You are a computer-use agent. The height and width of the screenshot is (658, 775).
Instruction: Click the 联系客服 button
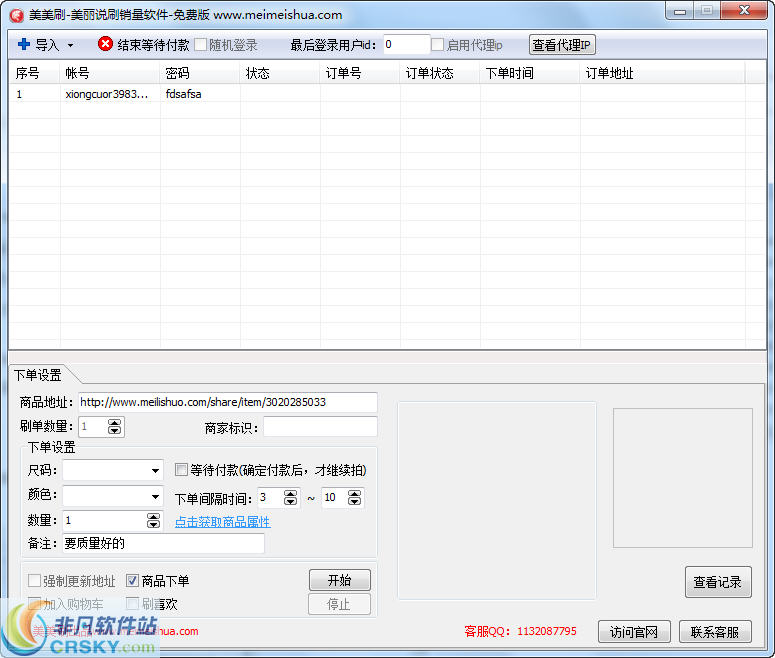coord(715,632)
